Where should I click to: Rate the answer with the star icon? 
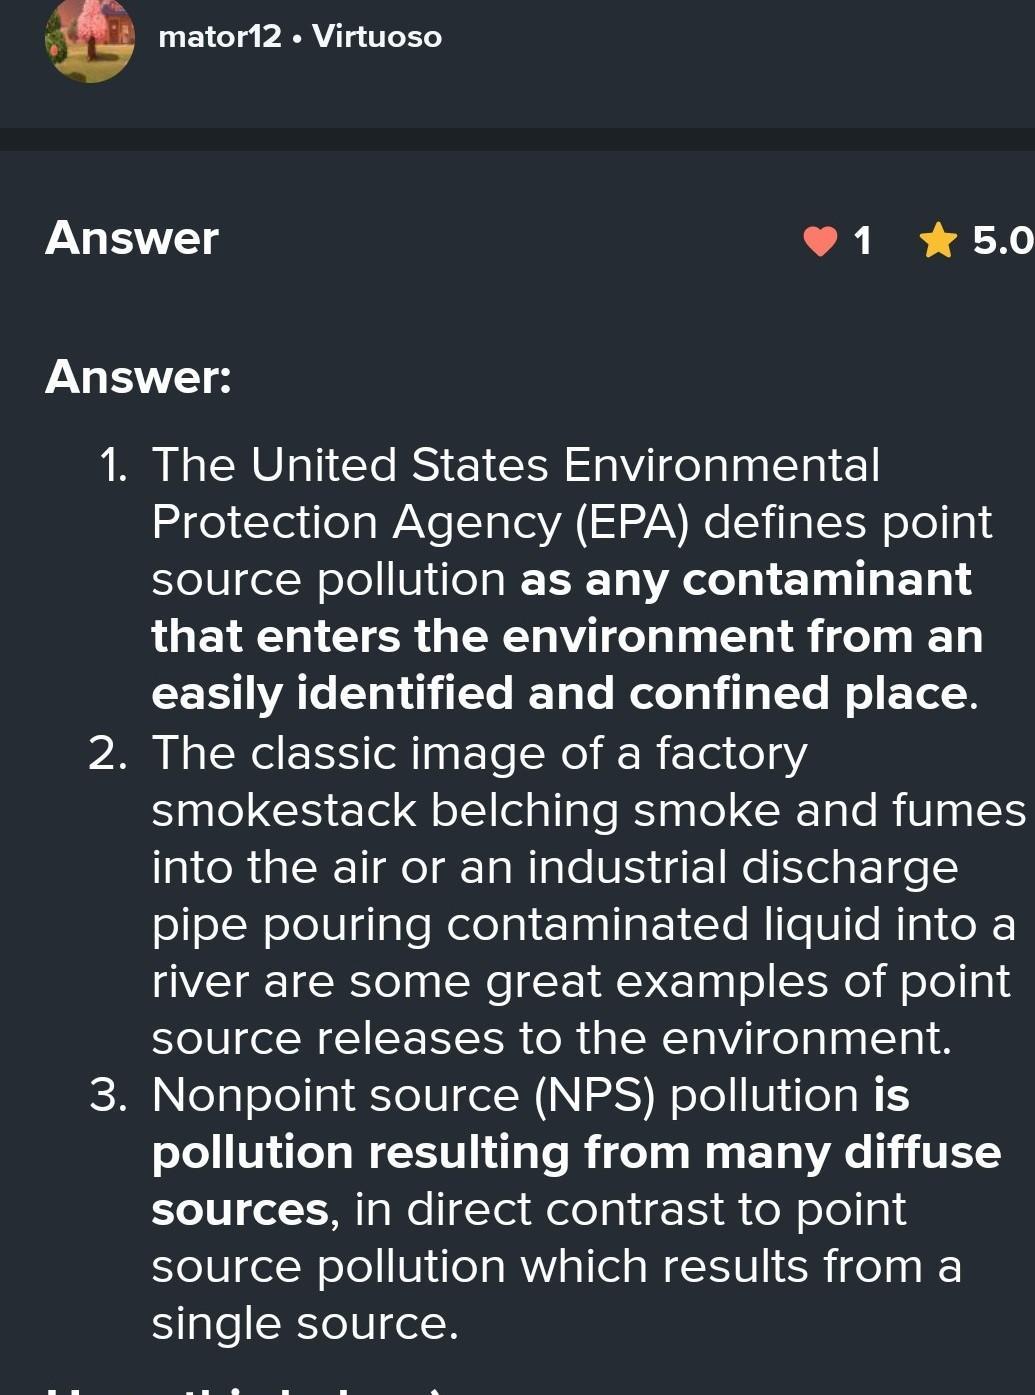[938, 241]
